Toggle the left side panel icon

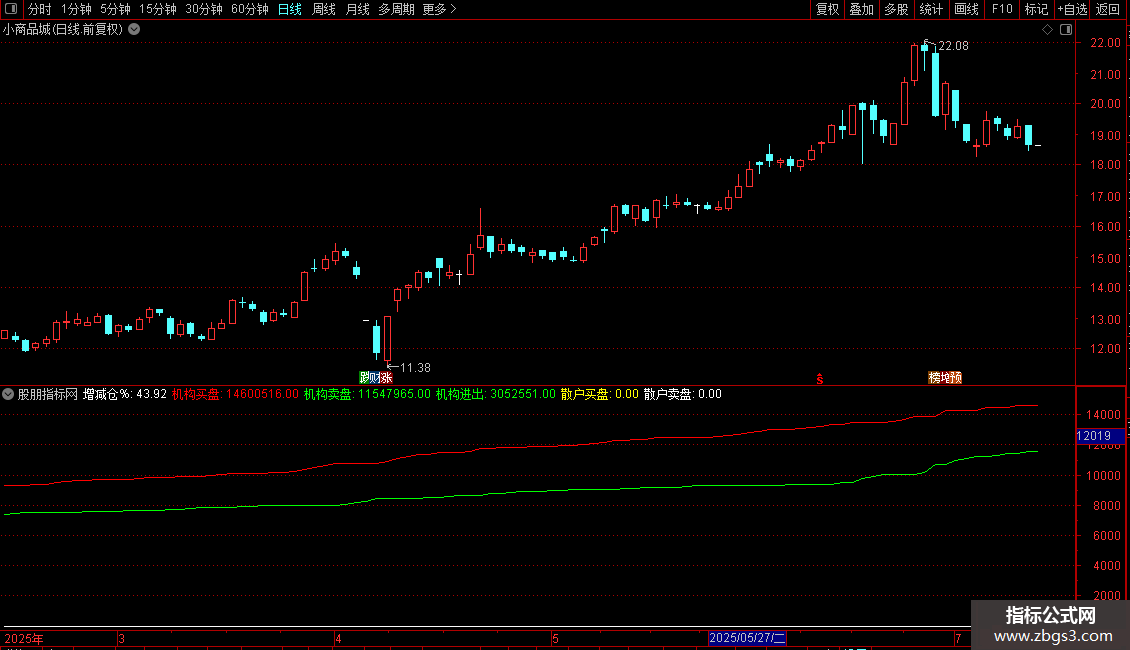click(x=11, y=9)
